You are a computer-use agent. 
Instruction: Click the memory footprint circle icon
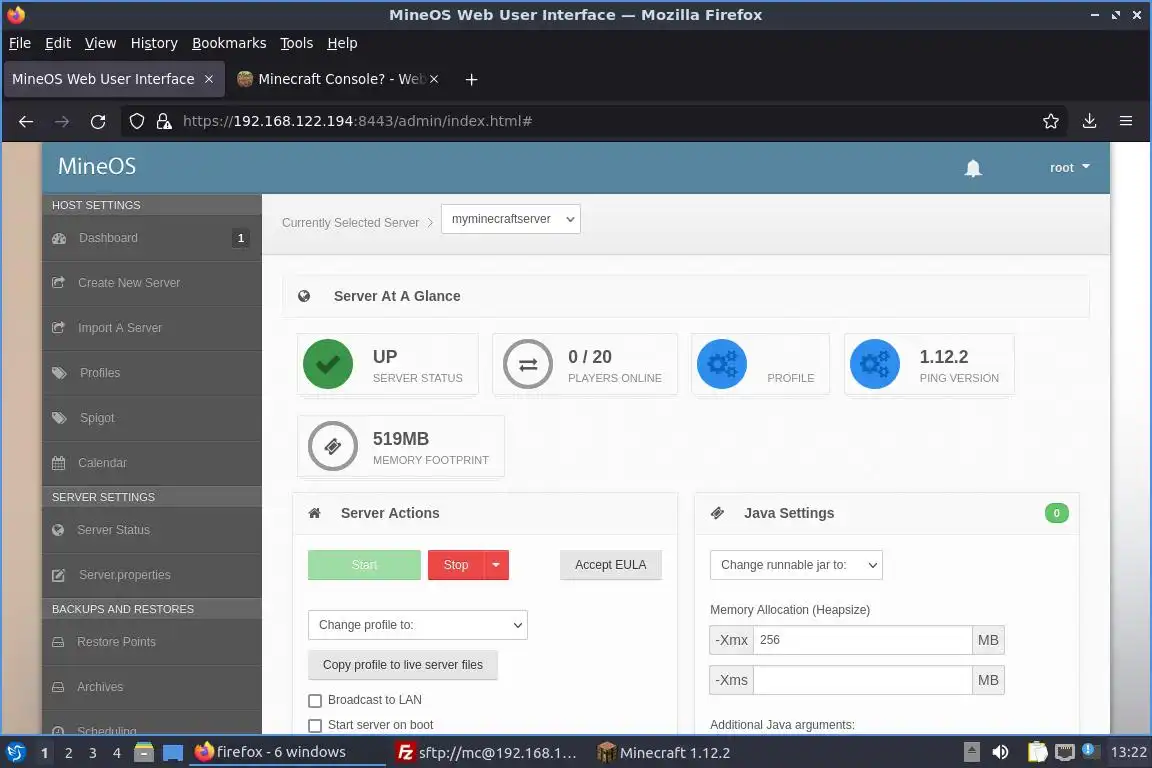pyautogui.click(x=333, y=445)
